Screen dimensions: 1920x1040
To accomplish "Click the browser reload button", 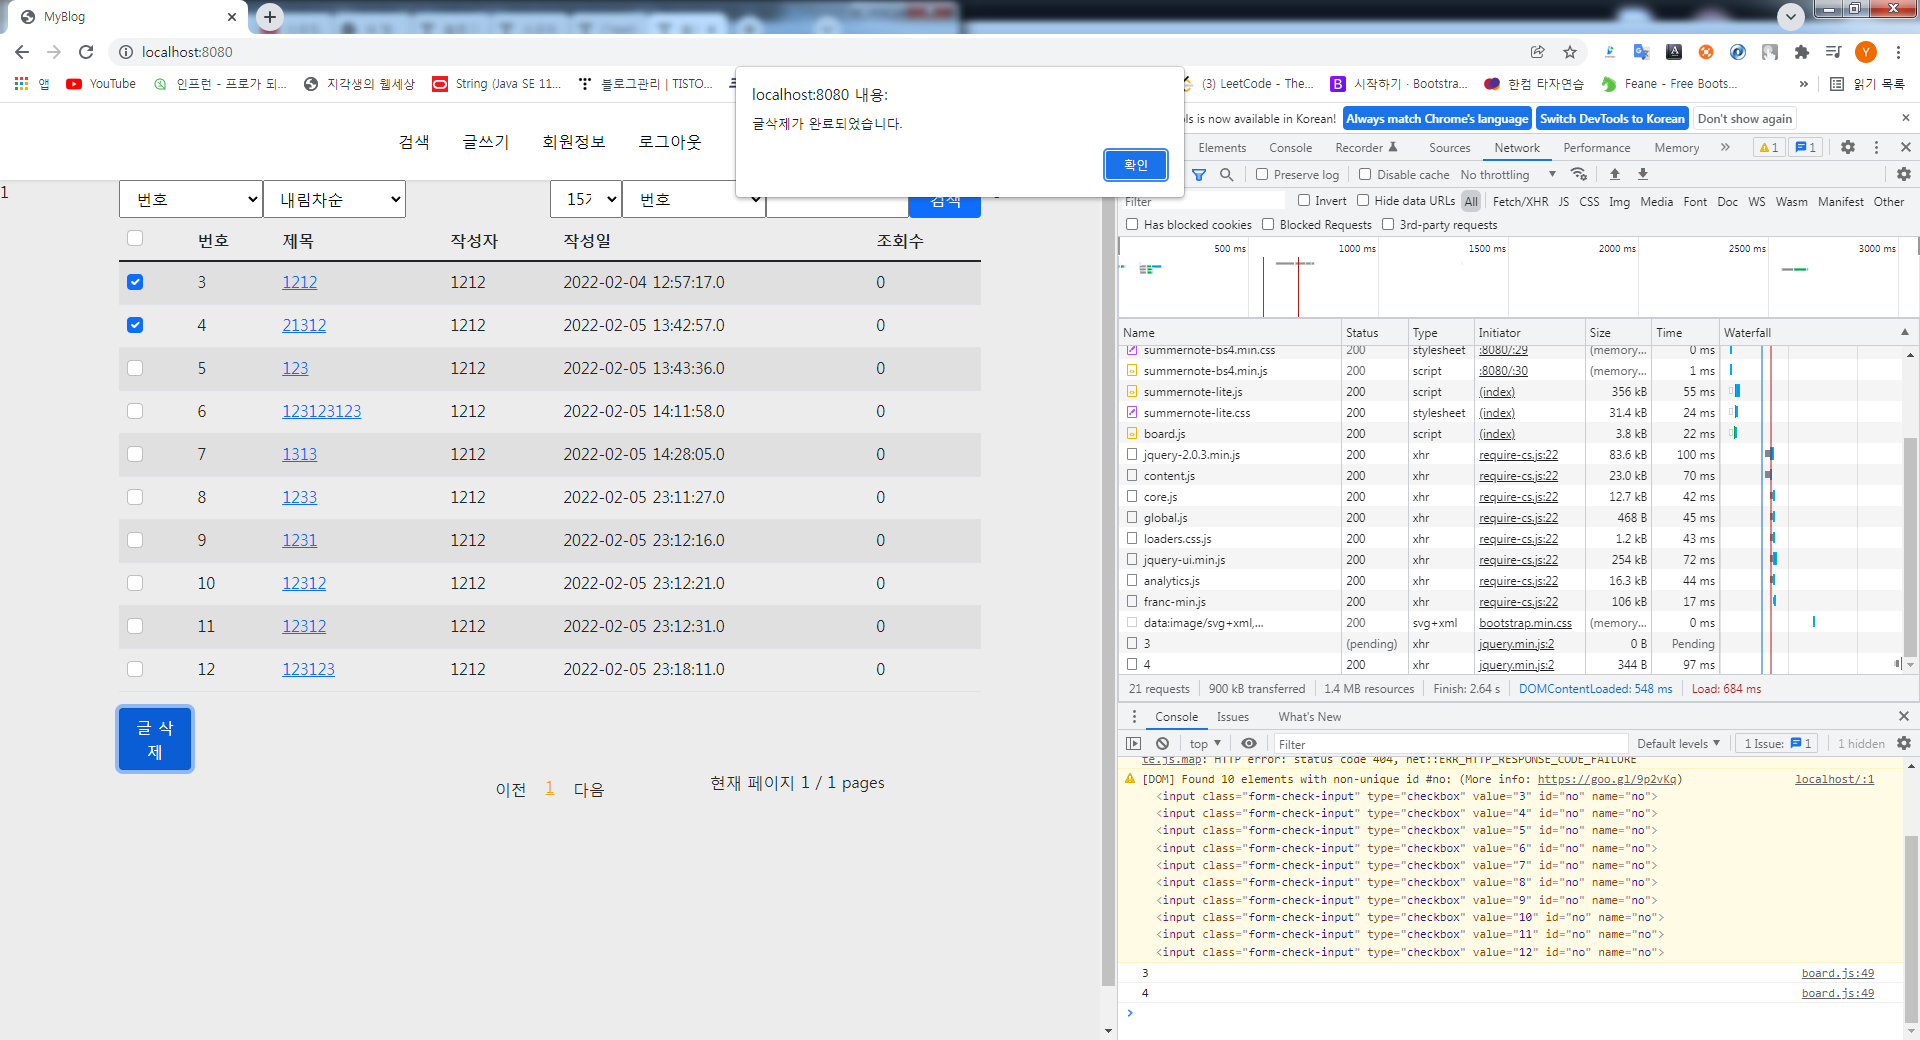I will coord(86,52).
